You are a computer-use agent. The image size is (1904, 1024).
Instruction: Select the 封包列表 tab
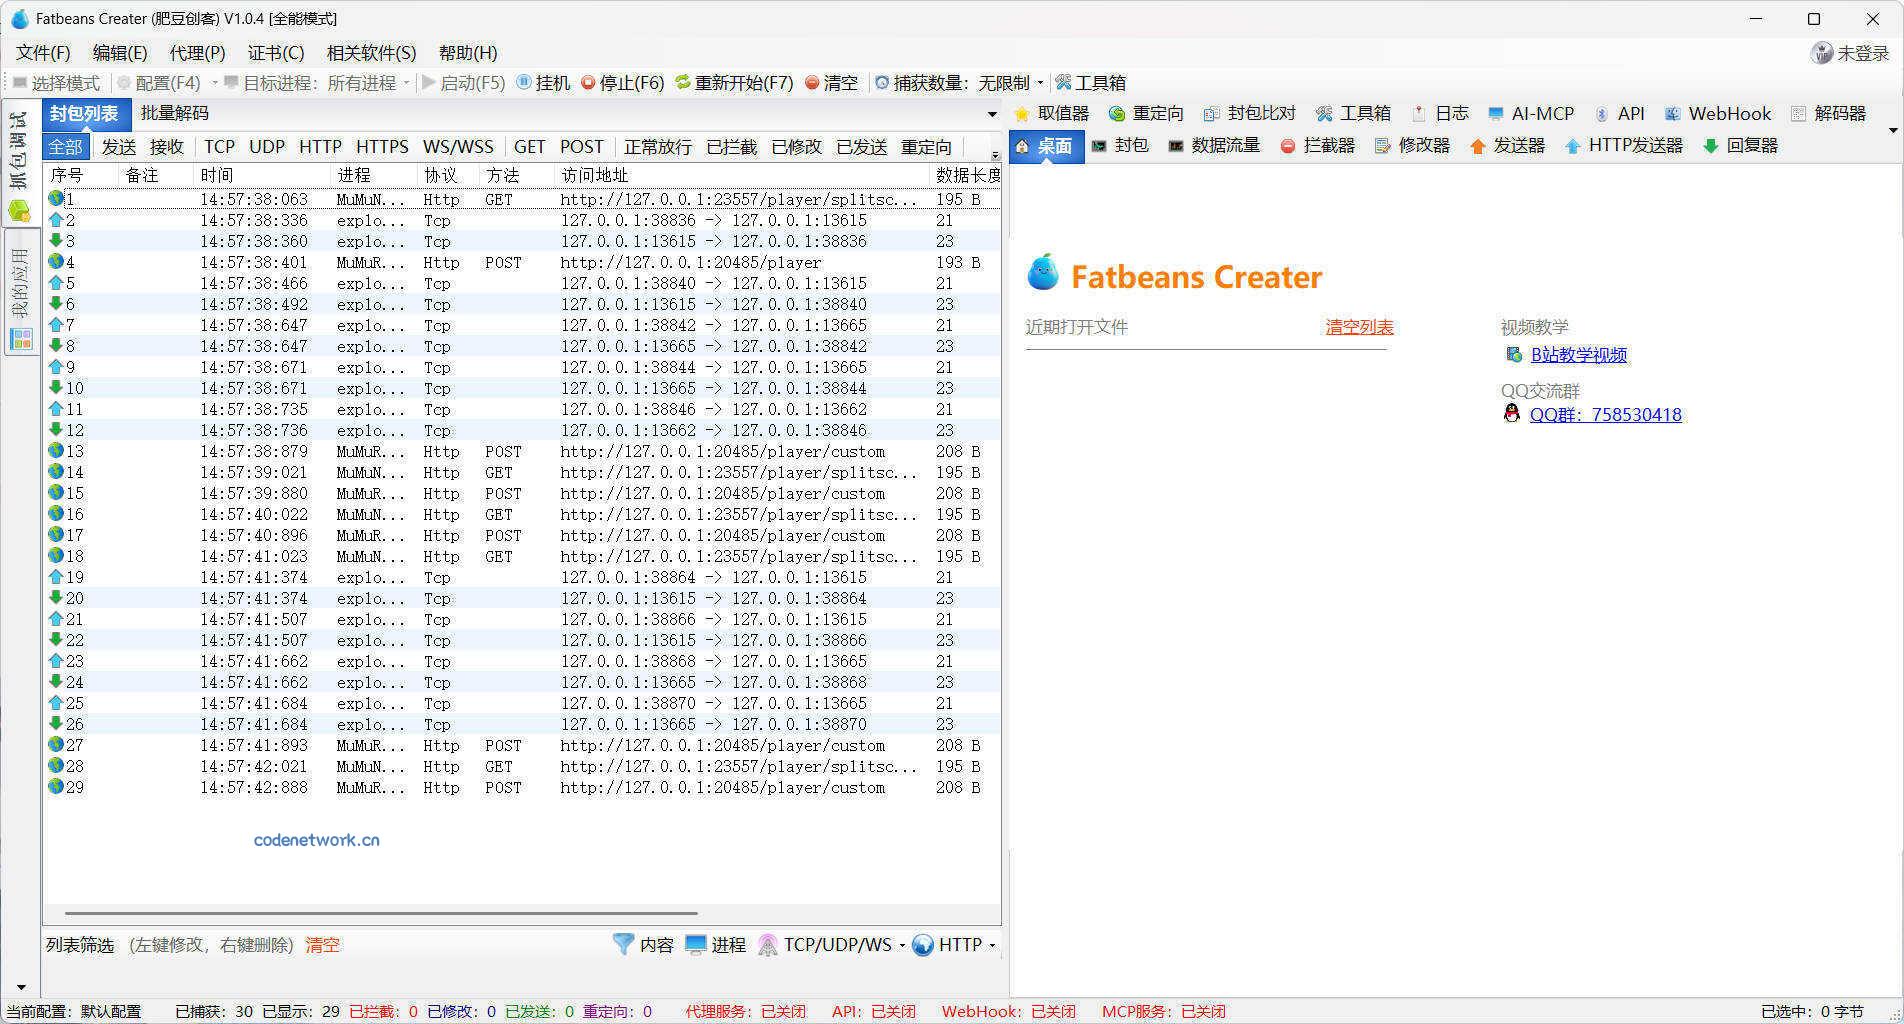[84, 114]
